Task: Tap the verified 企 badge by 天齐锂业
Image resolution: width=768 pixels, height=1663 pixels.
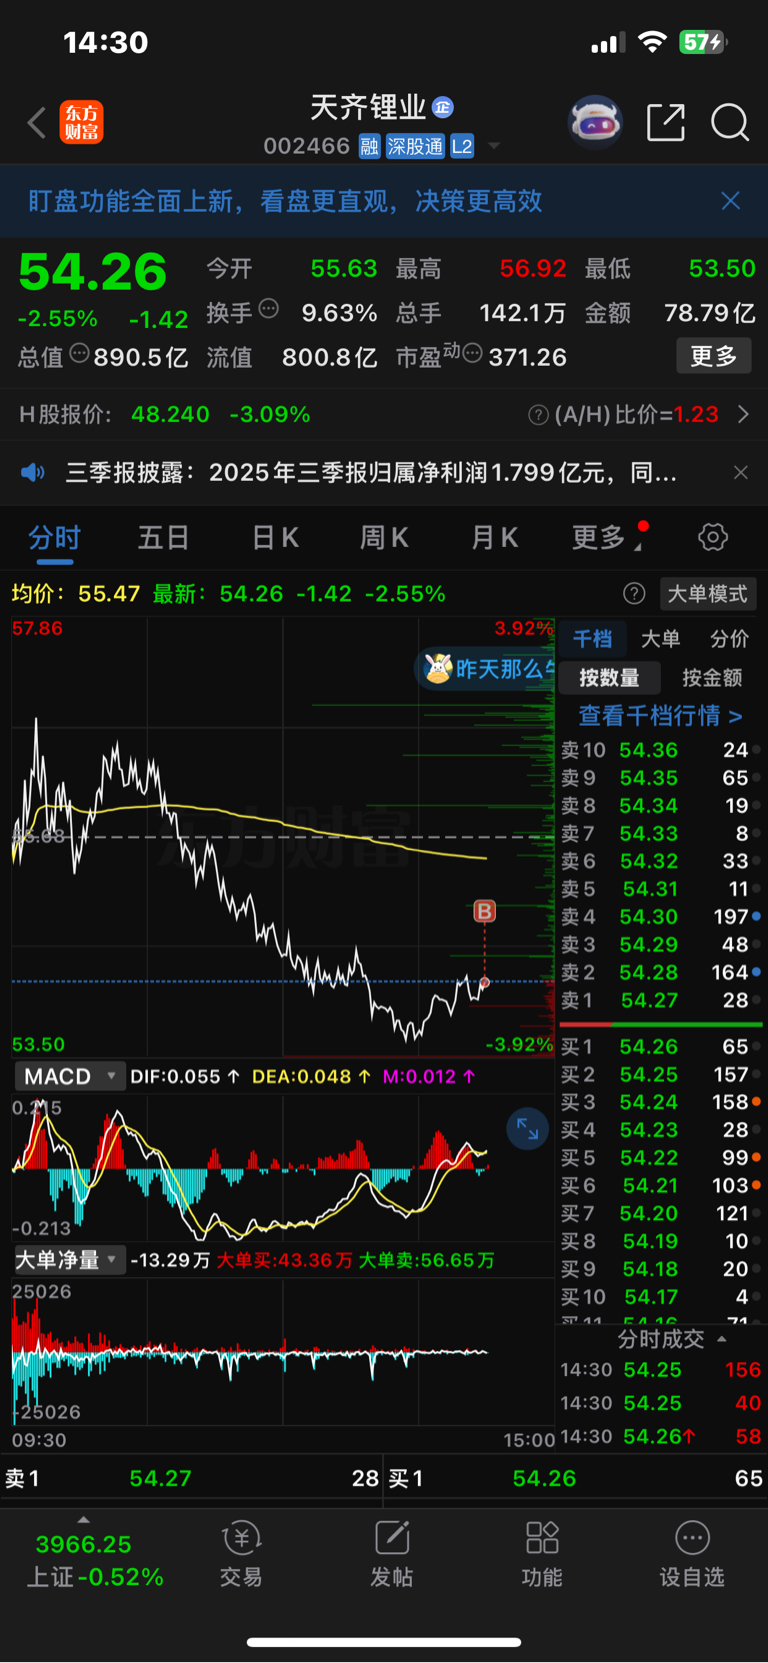Action: (x=443, y=107)
